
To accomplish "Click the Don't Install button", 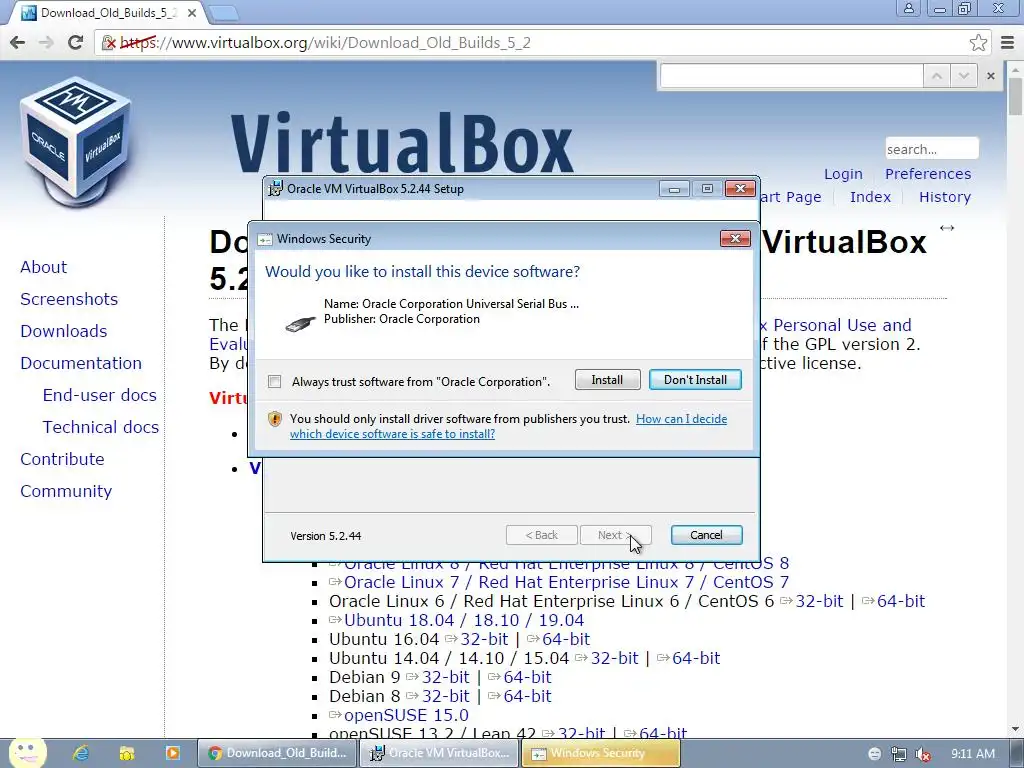I will 695,380.
